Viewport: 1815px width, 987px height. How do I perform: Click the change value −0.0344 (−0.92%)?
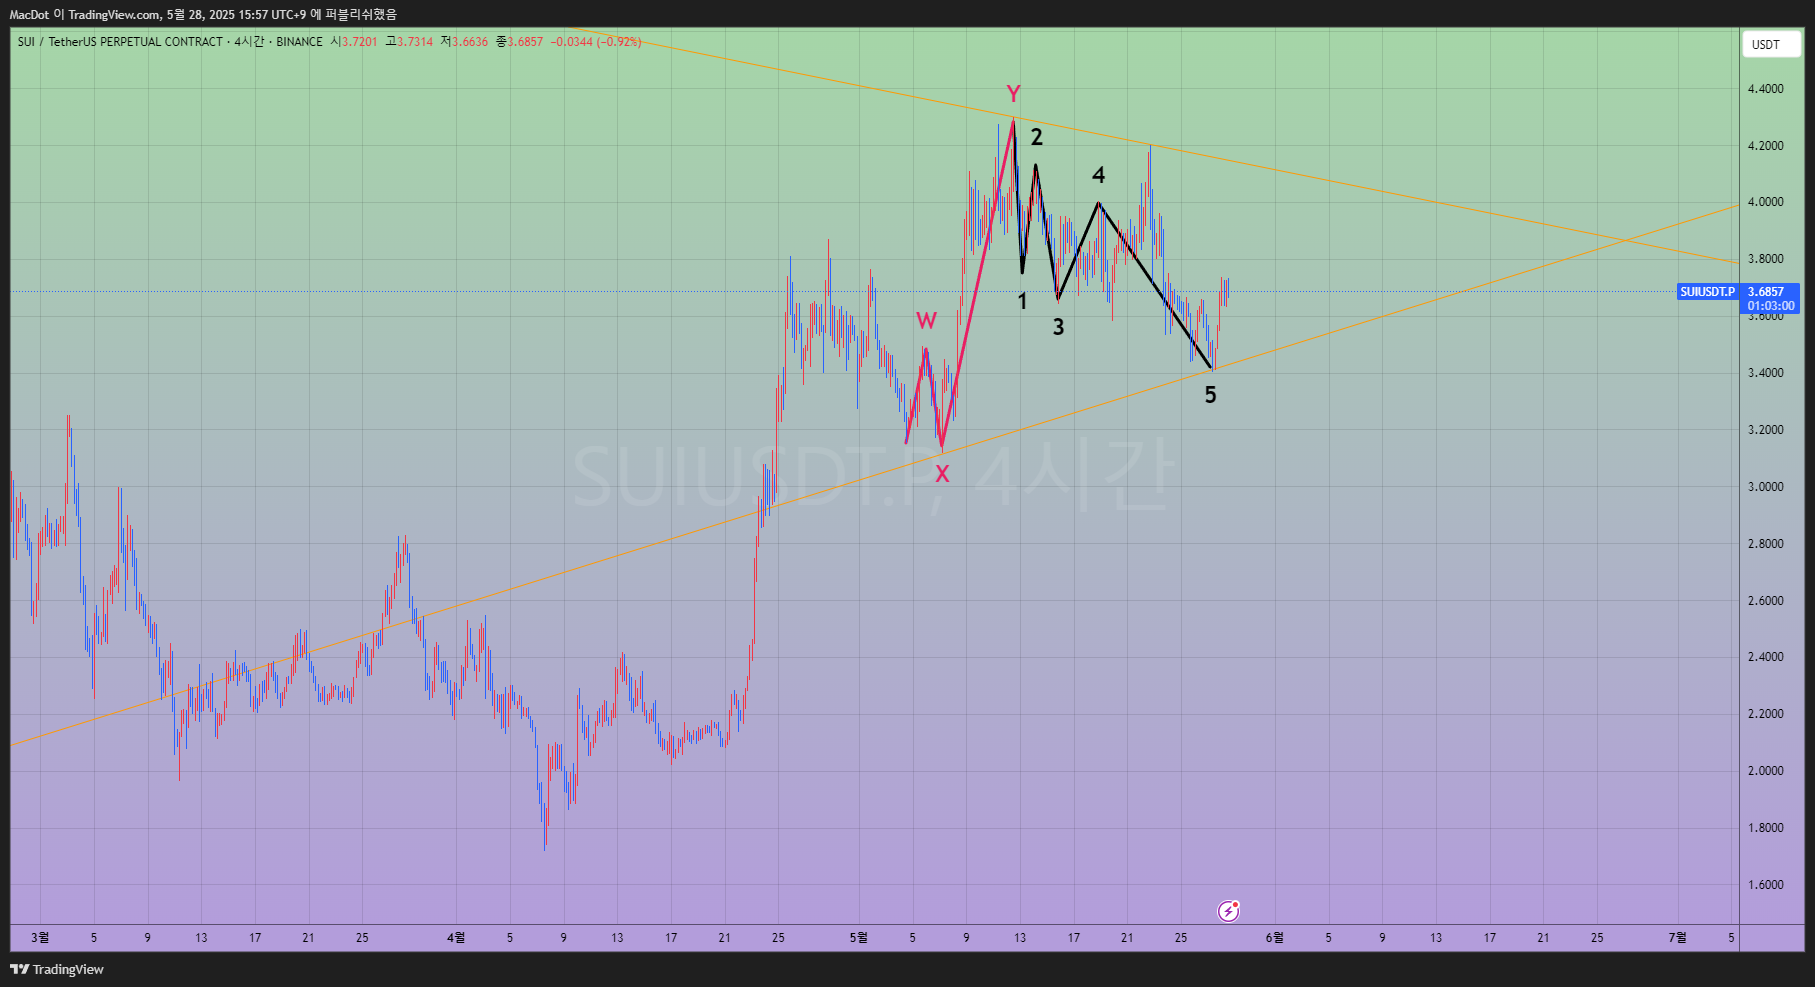(596, 42)
